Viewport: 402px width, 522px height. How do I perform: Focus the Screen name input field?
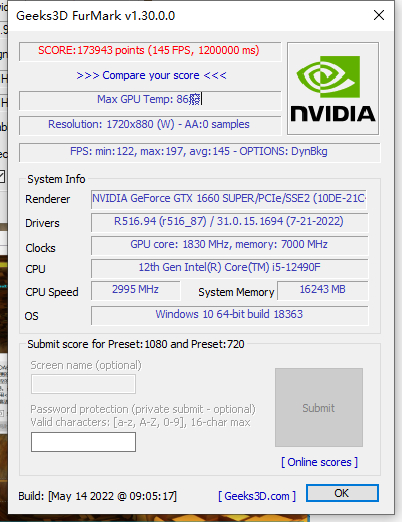(83, 384)
